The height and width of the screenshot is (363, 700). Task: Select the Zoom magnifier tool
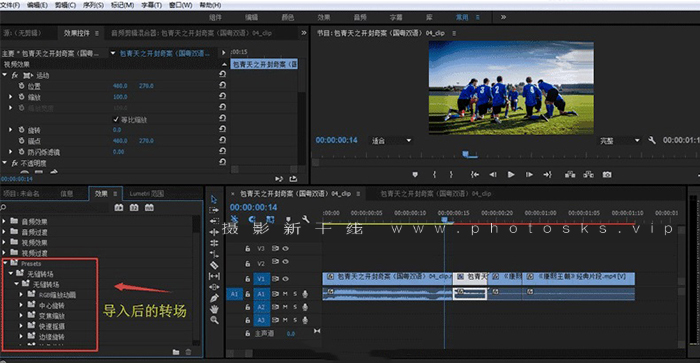[214, 320]
